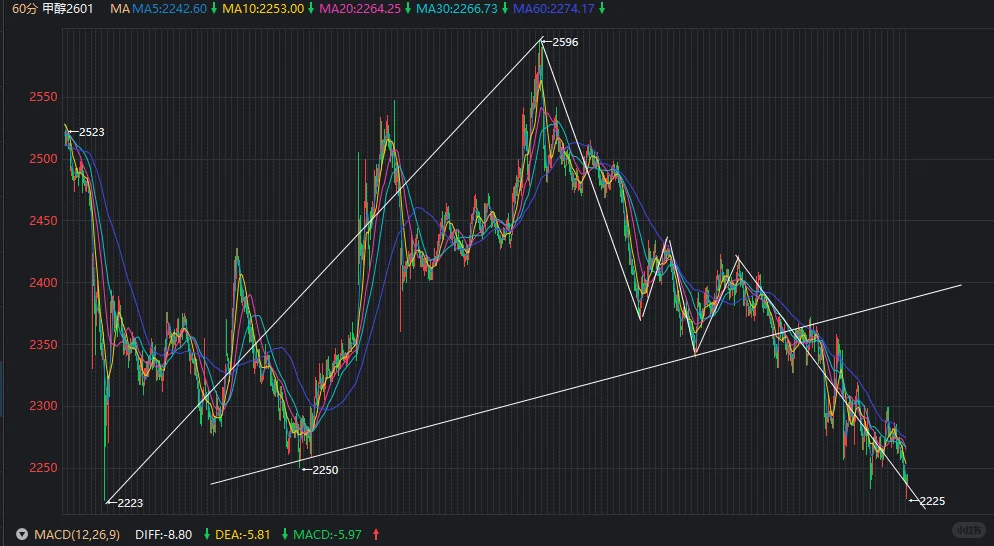
Task: Click the 60分 period label
Action: tap(25, 9)
